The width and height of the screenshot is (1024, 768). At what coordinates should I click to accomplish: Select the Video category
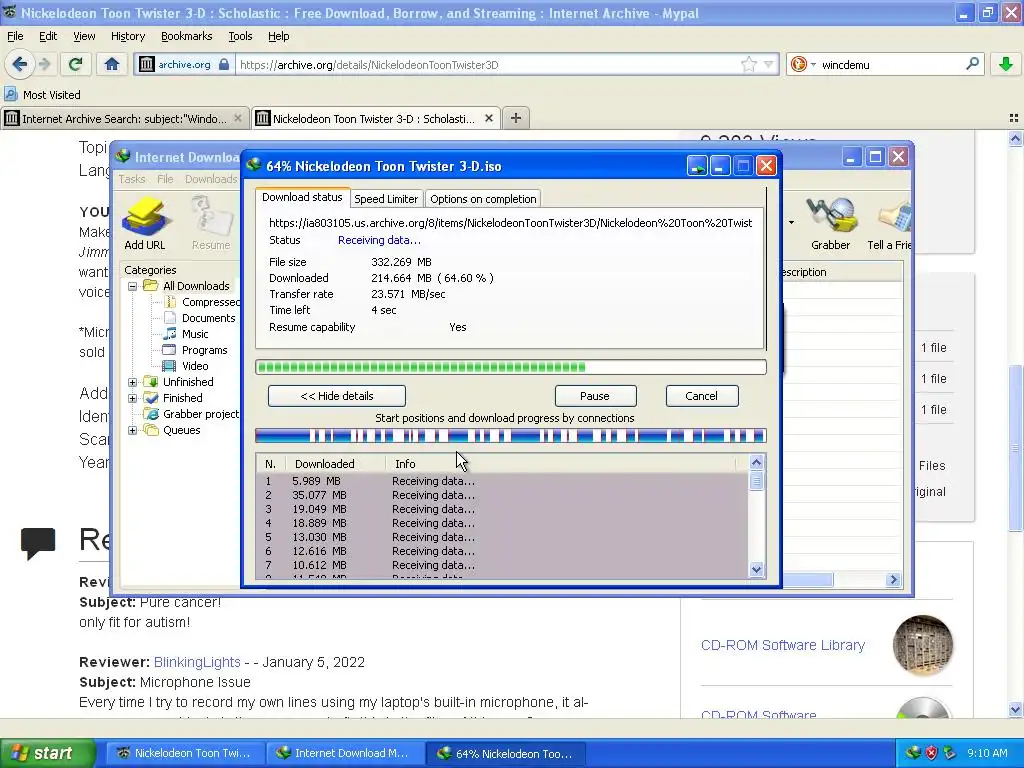186,366
